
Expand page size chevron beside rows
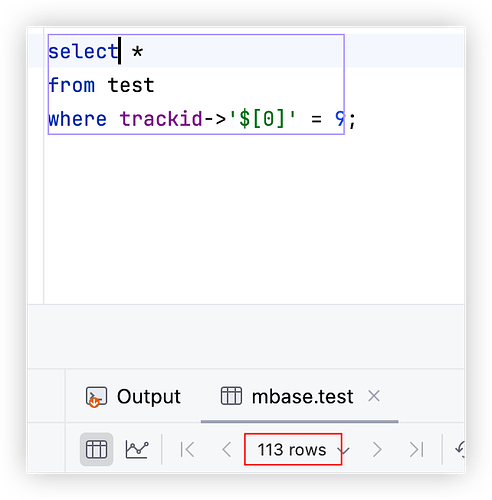point(343,450)
